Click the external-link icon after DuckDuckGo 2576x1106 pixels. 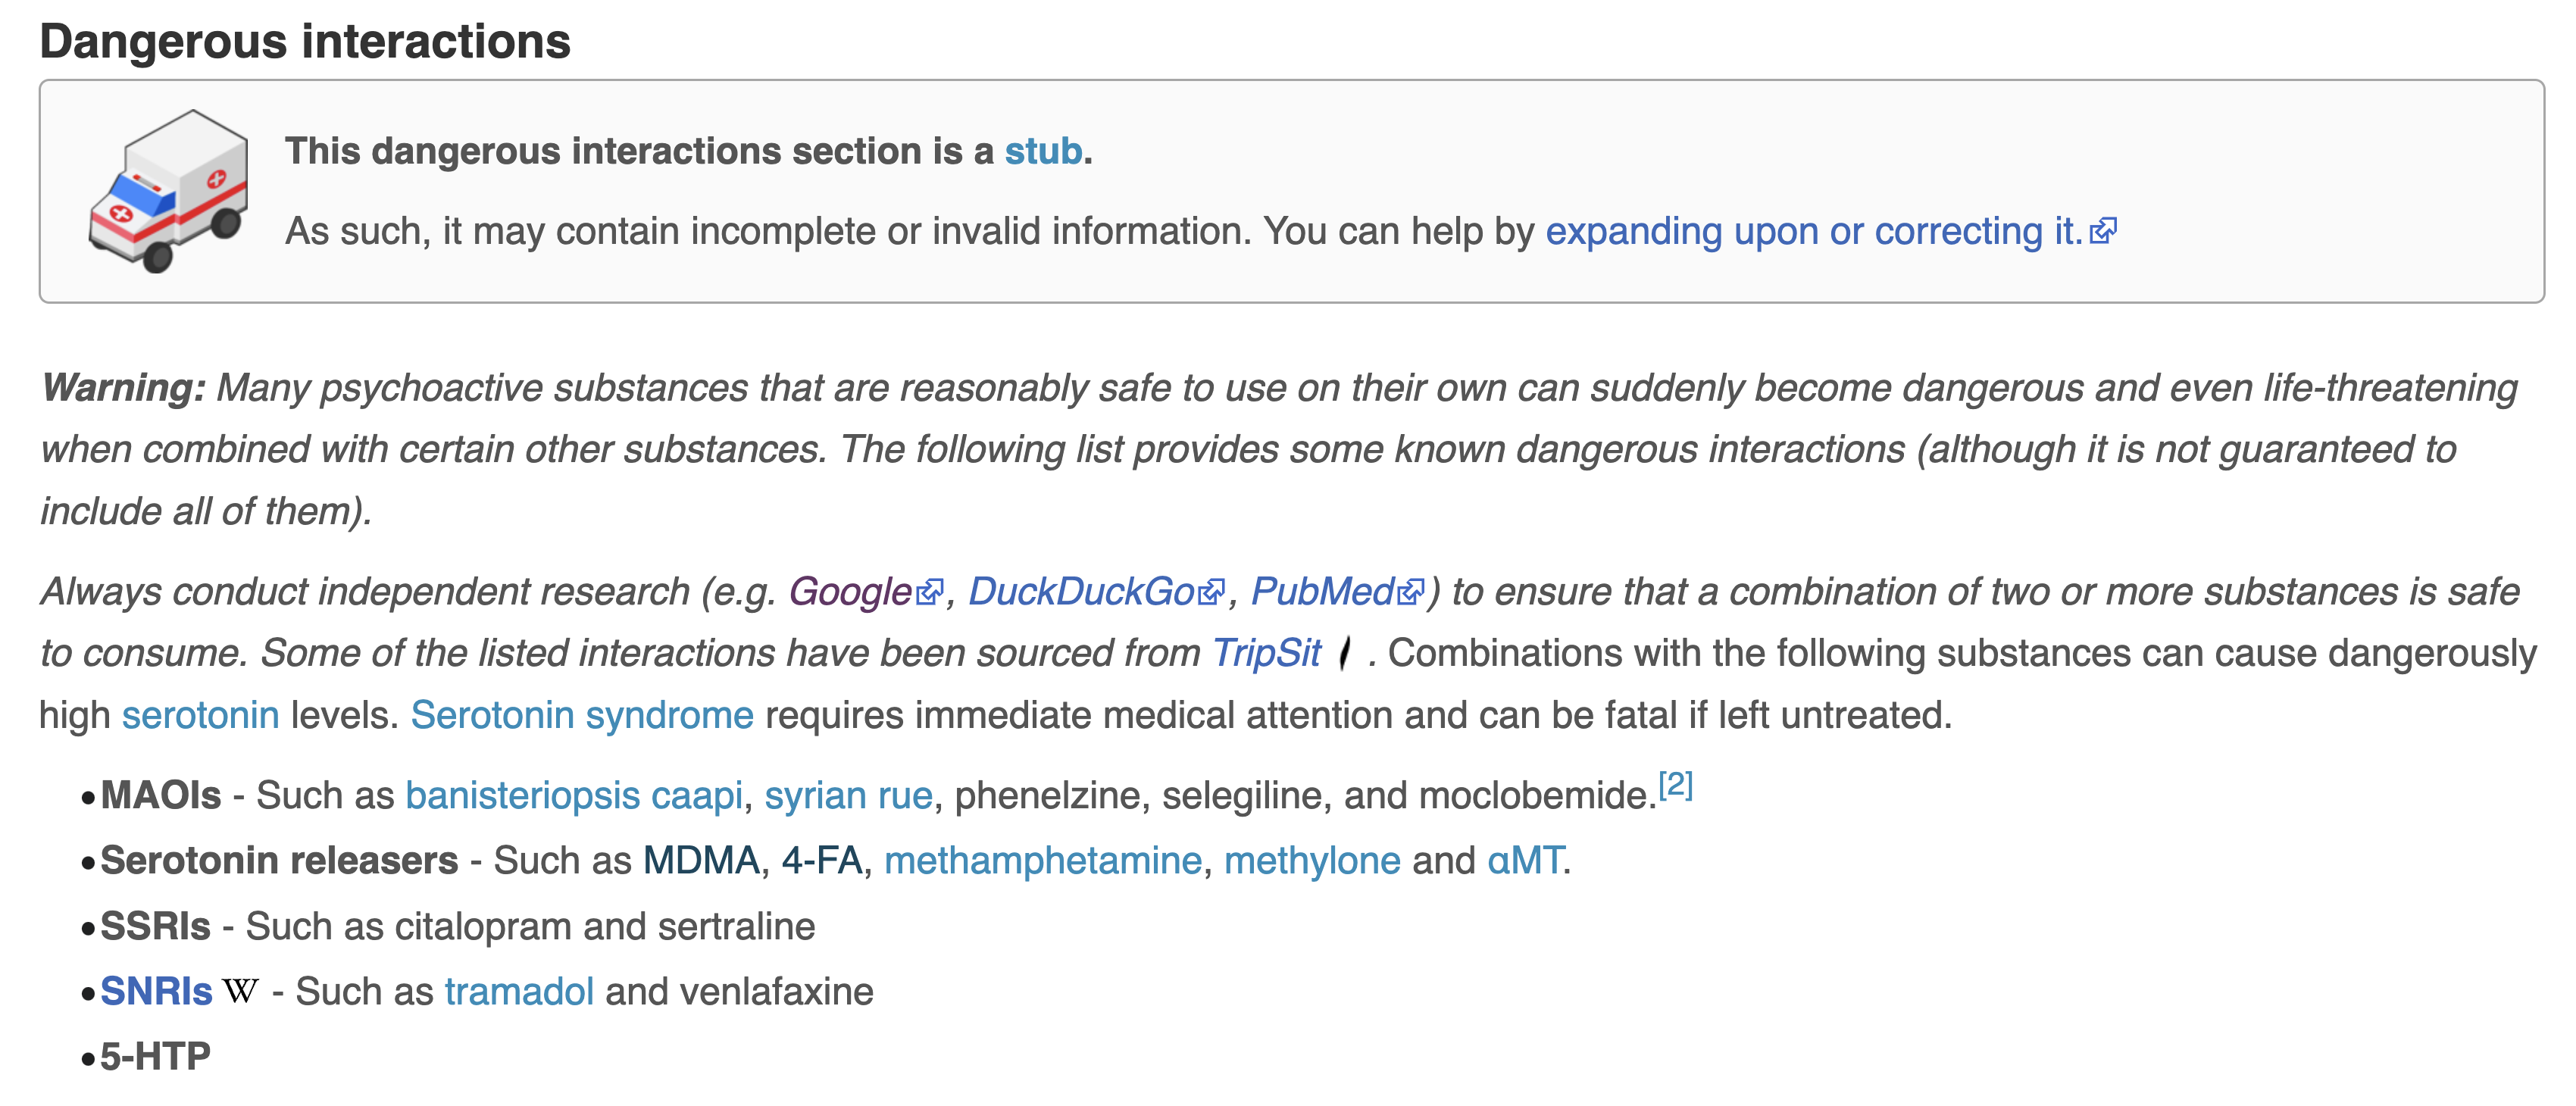click(x=1211, y=593)
